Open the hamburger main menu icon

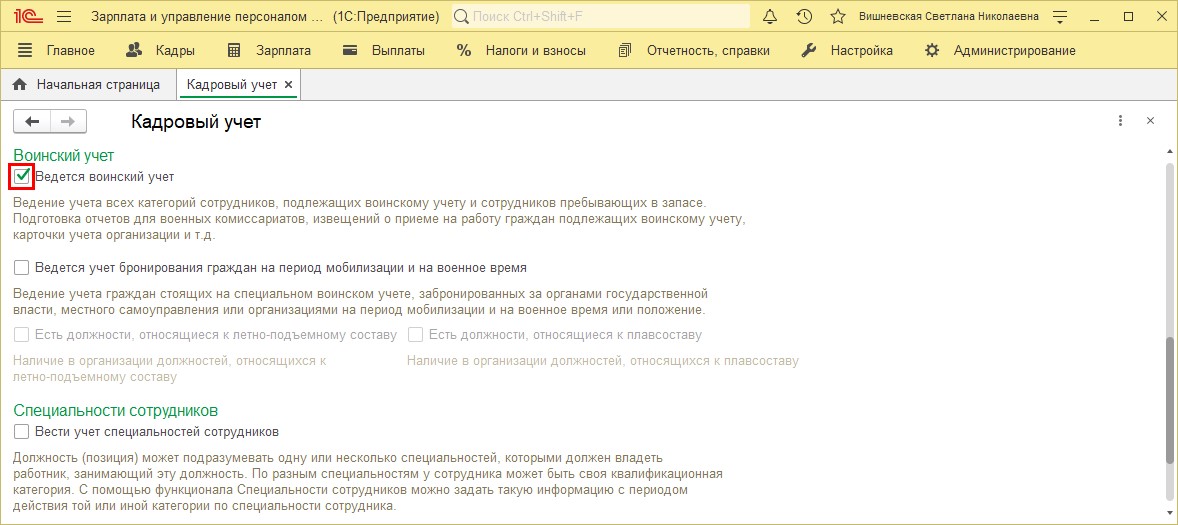pyautogui.click(x=64, y=17)
